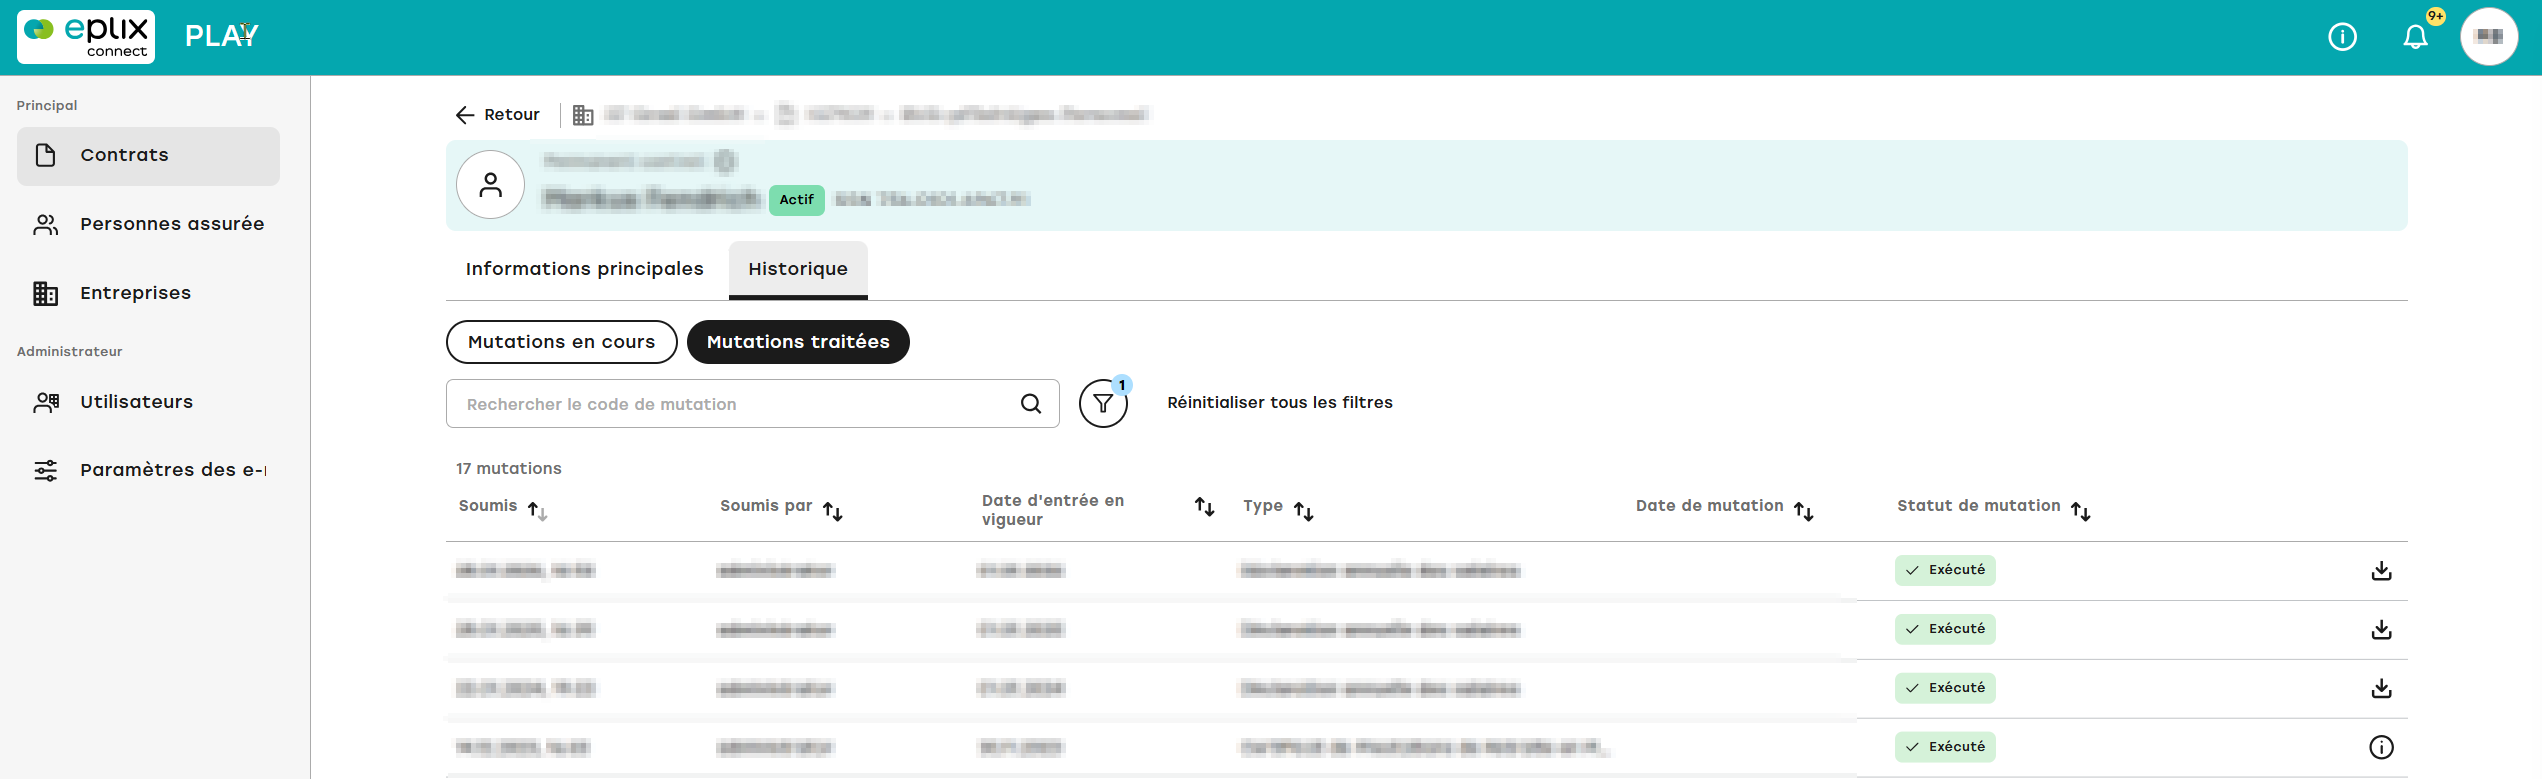Open info icon on fourth mutation row
The image size is (2542, 779).
[2382, 748]
